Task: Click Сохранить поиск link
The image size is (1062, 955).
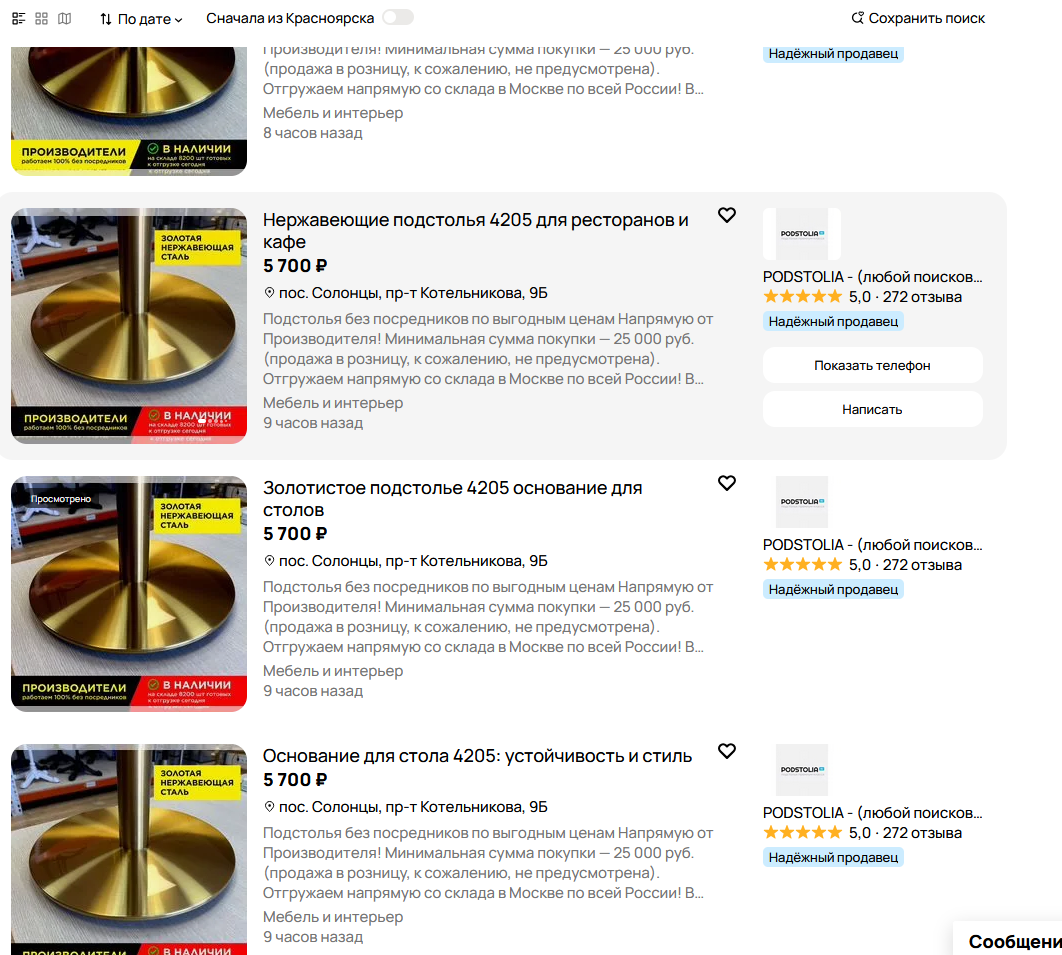Action: tap(918, 18)
